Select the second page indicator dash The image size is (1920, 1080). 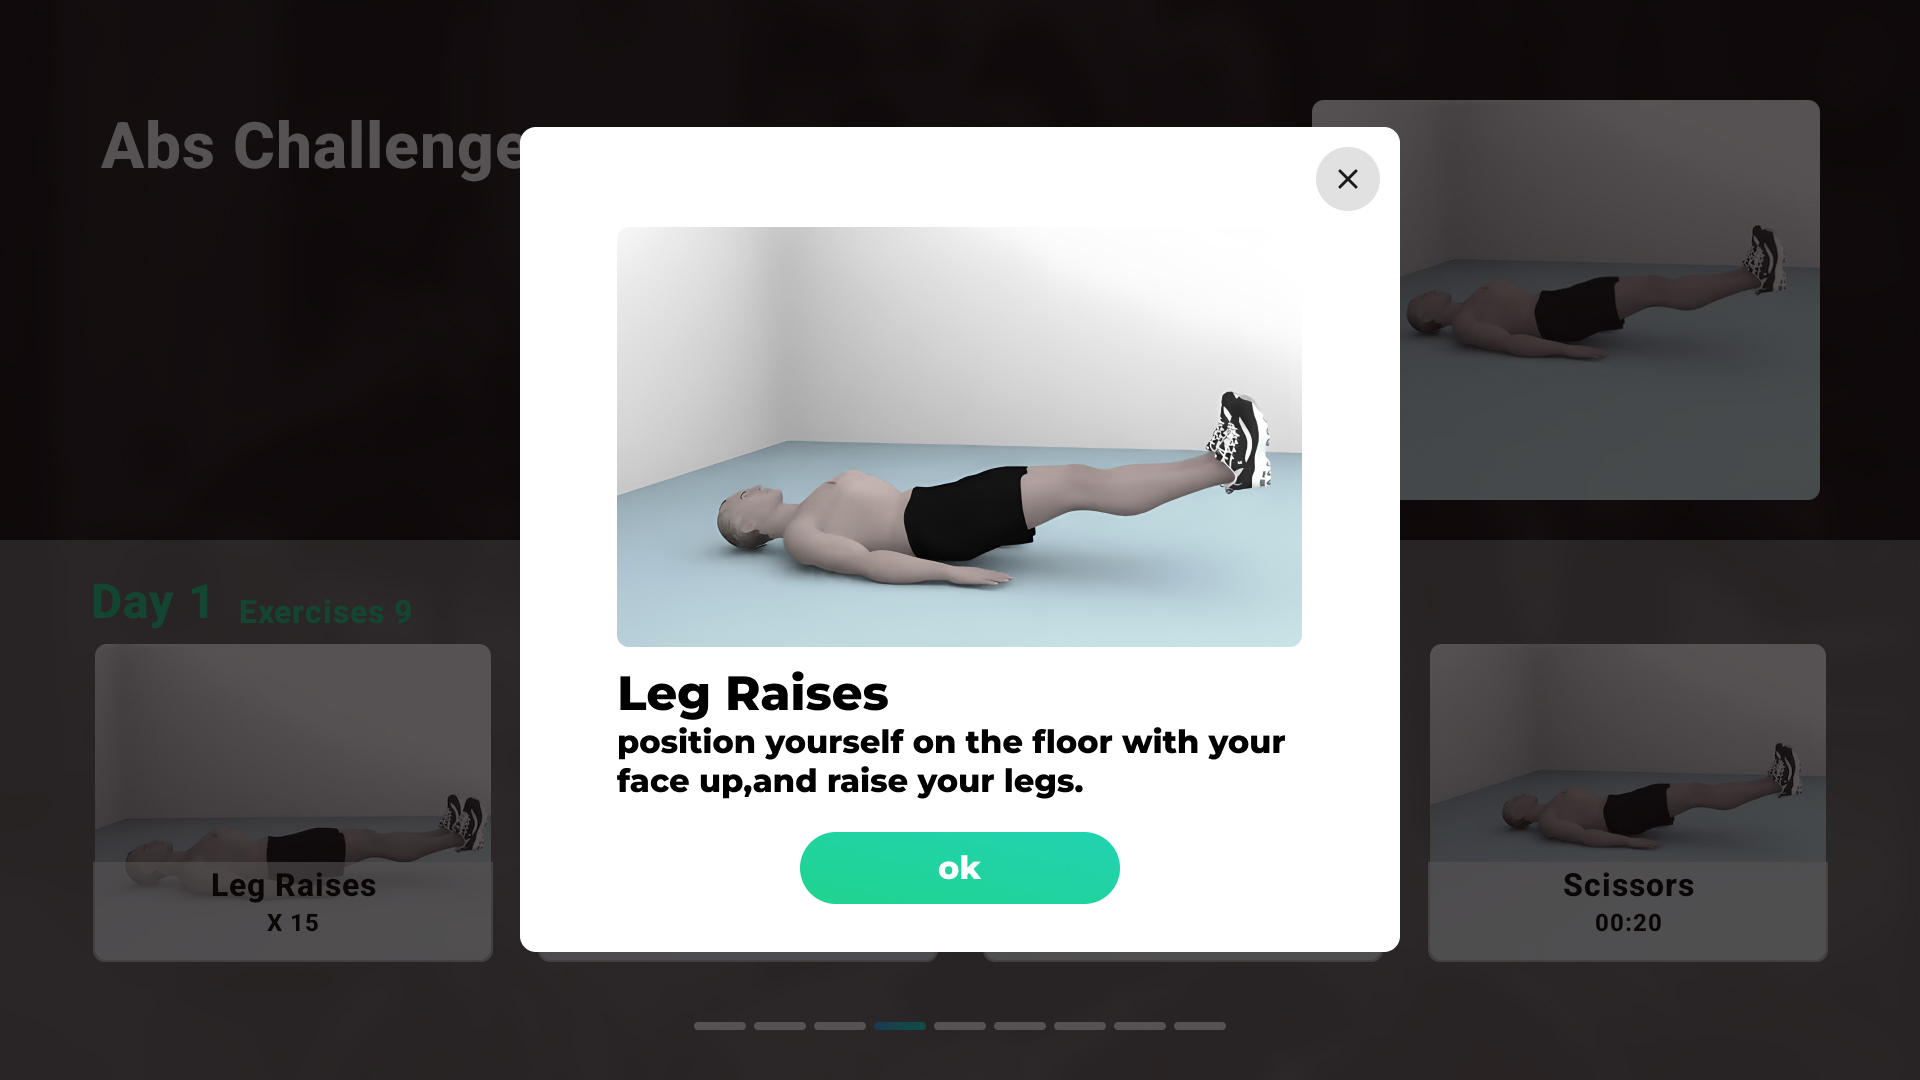[780, 1026]
